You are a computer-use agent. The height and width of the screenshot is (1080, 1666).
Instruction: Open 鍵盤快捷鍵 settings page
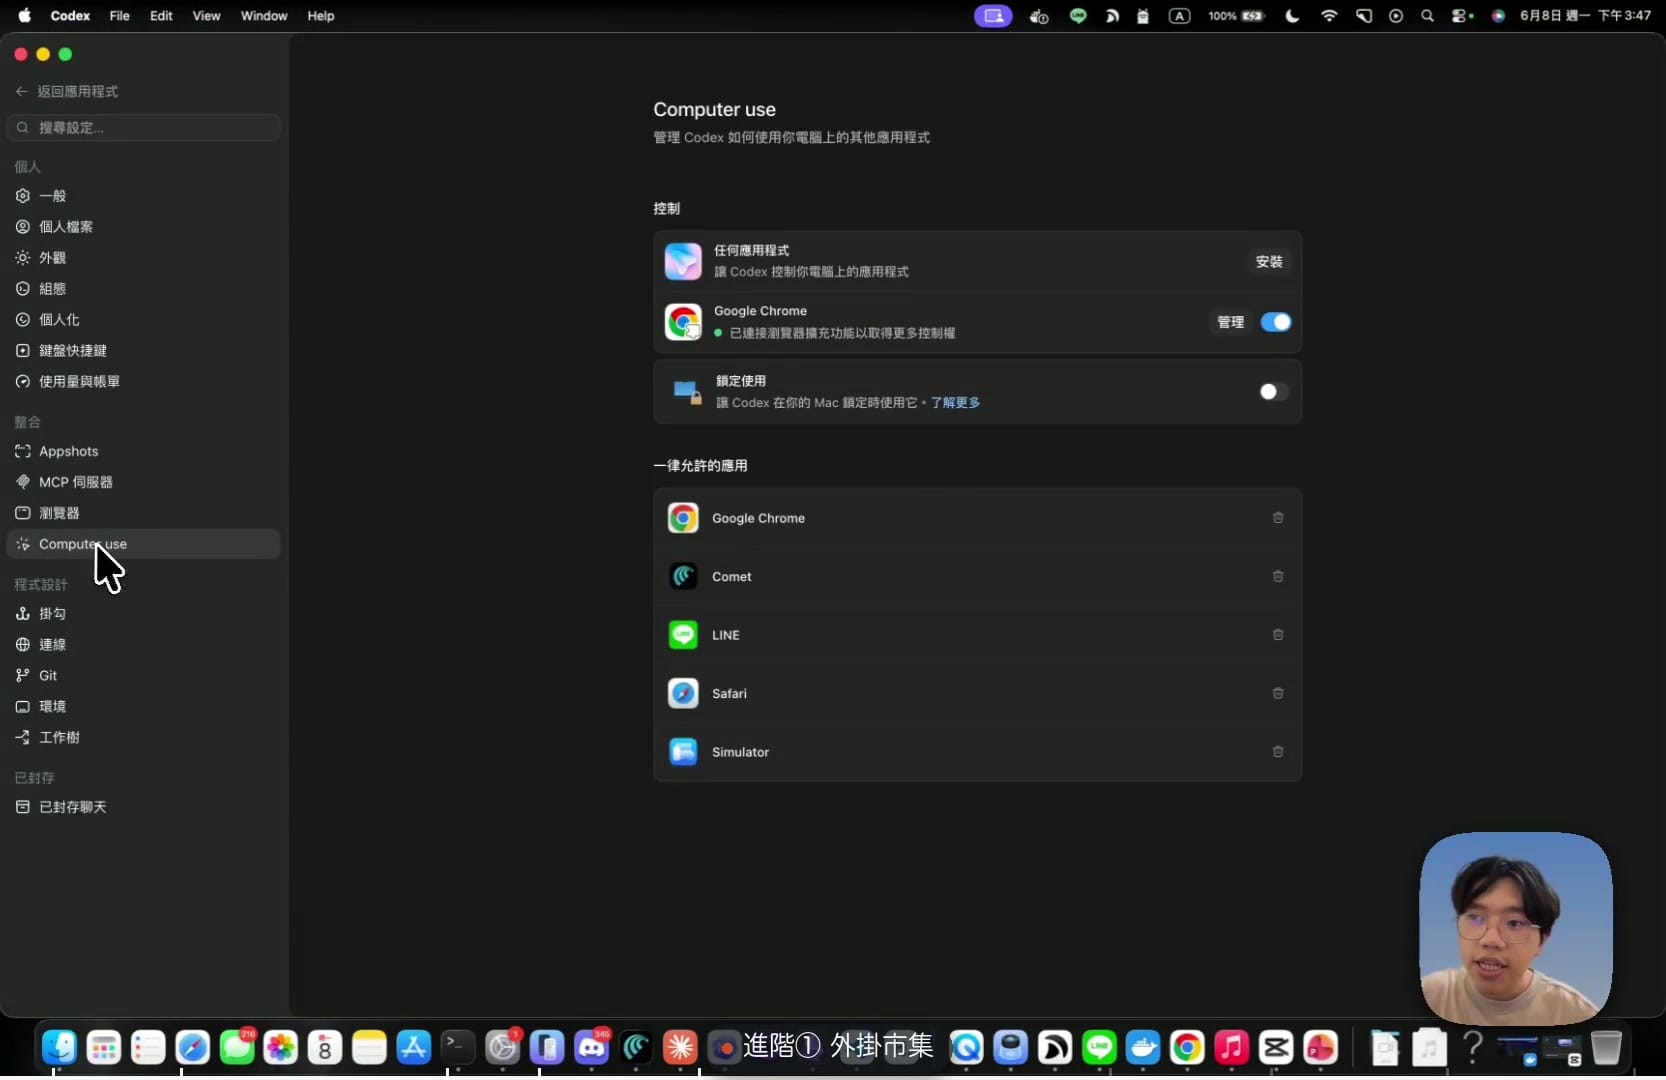click(x=144, y=351)
